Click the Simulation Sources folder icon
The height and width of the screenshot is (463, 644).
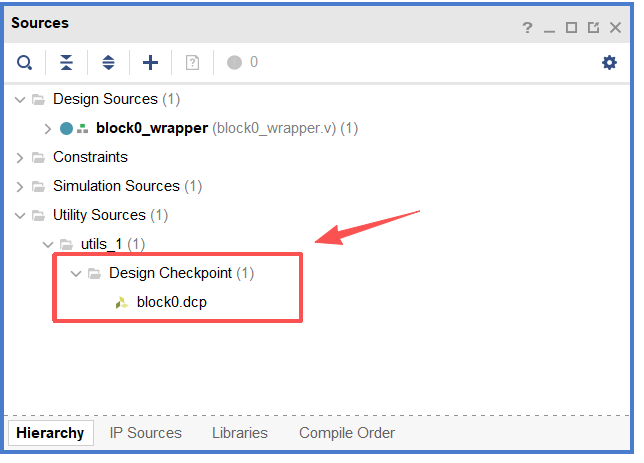tap(38, 187)
